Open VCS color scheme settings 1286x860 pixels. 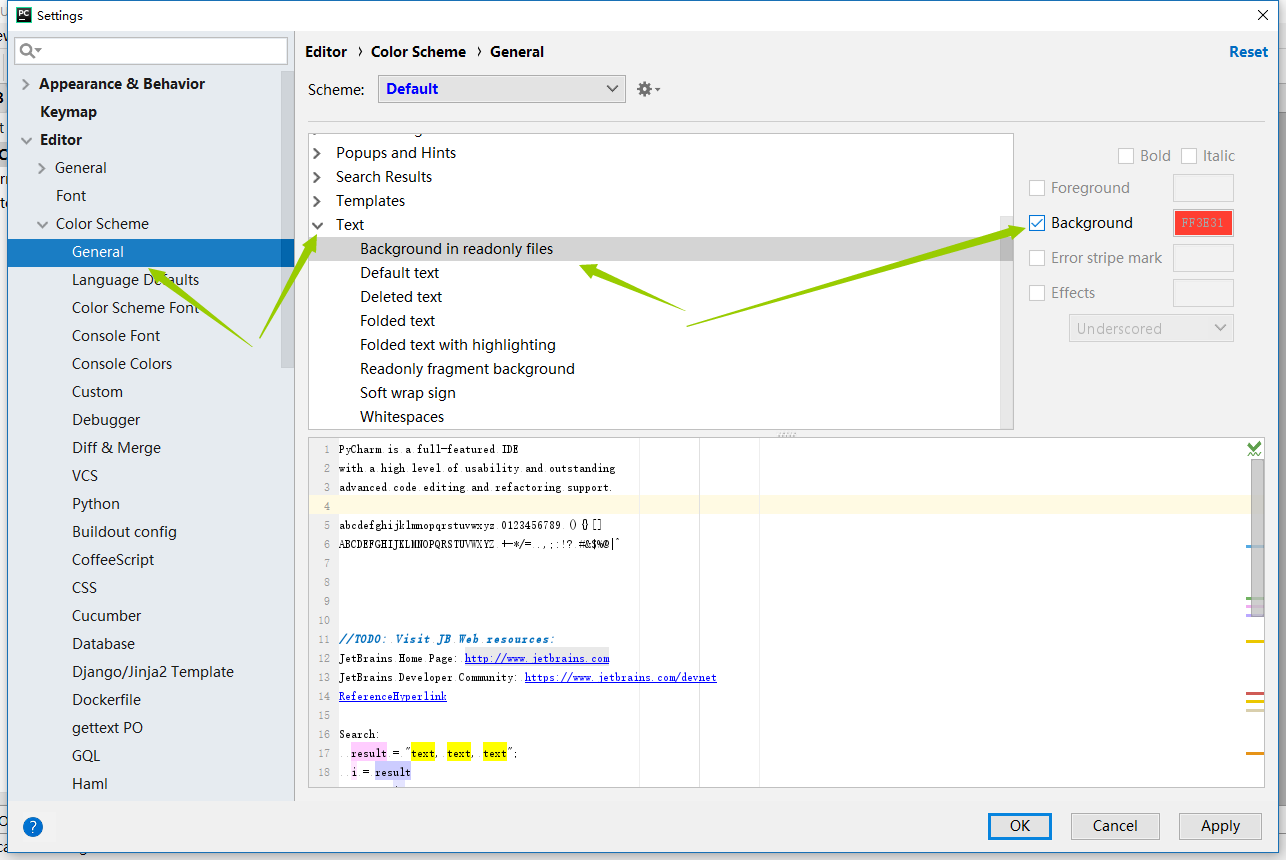(85, 476)
